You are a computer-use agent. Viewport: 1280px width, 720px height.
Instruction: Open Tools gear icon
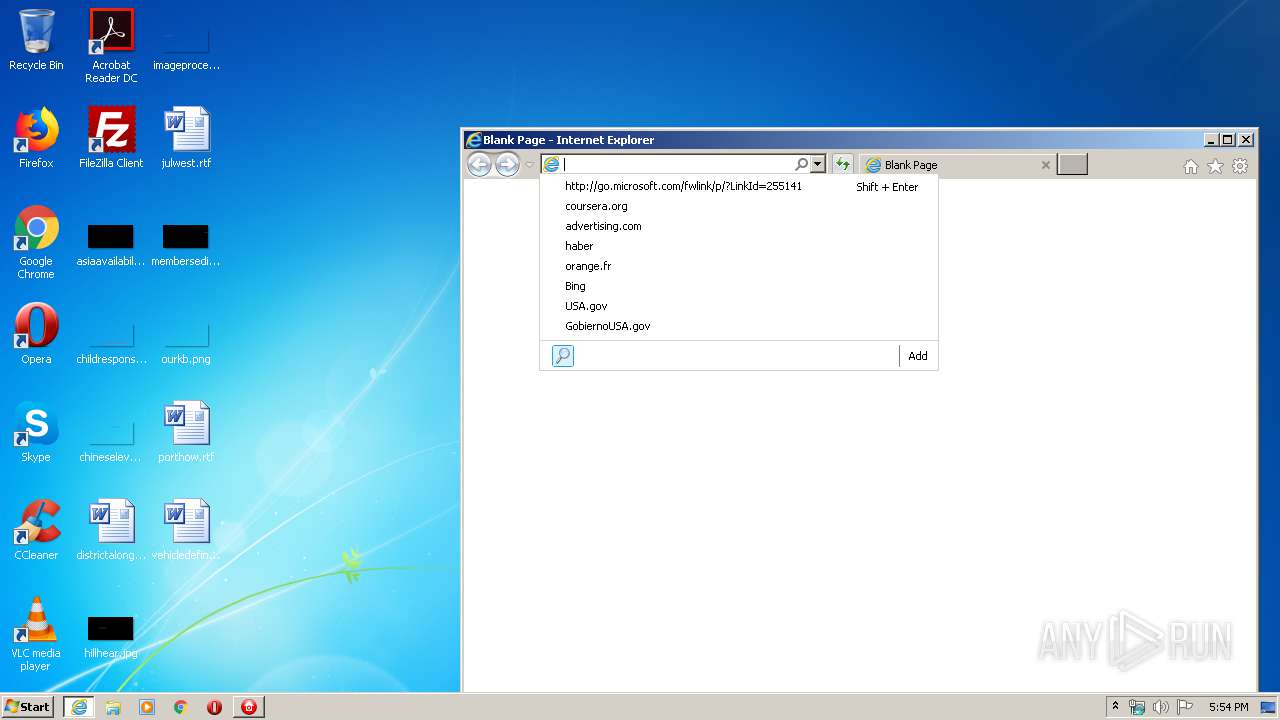[1240, 167]
